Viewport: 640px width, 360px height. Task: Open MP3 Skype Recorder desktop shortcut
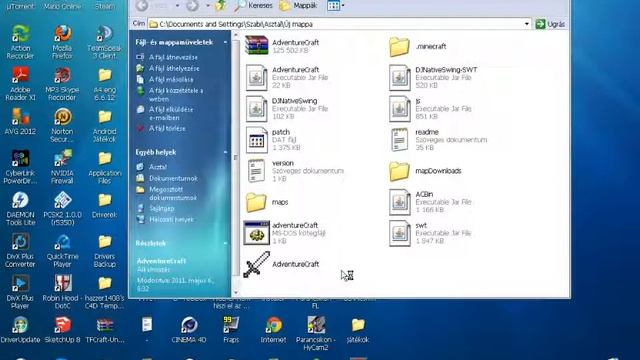click(62, 84)
